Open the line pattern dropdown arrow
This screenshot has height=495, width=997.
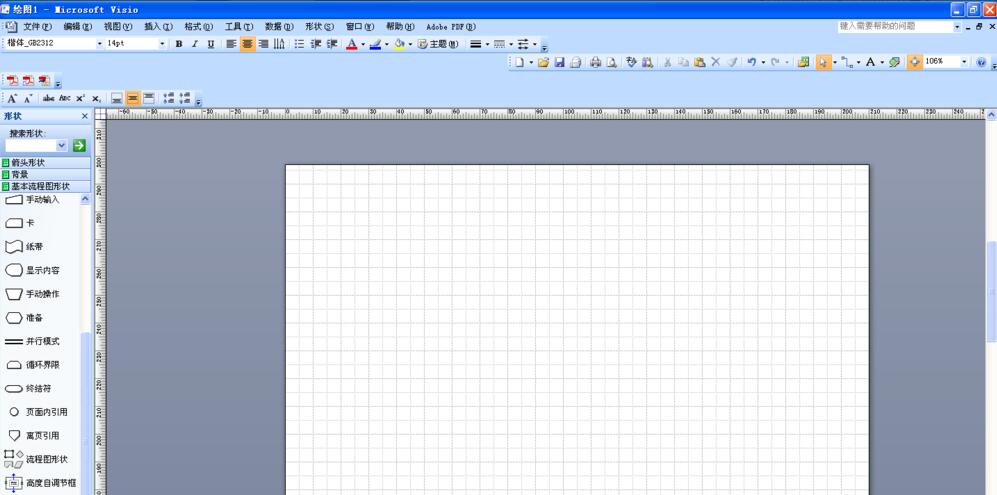point(511,45)
